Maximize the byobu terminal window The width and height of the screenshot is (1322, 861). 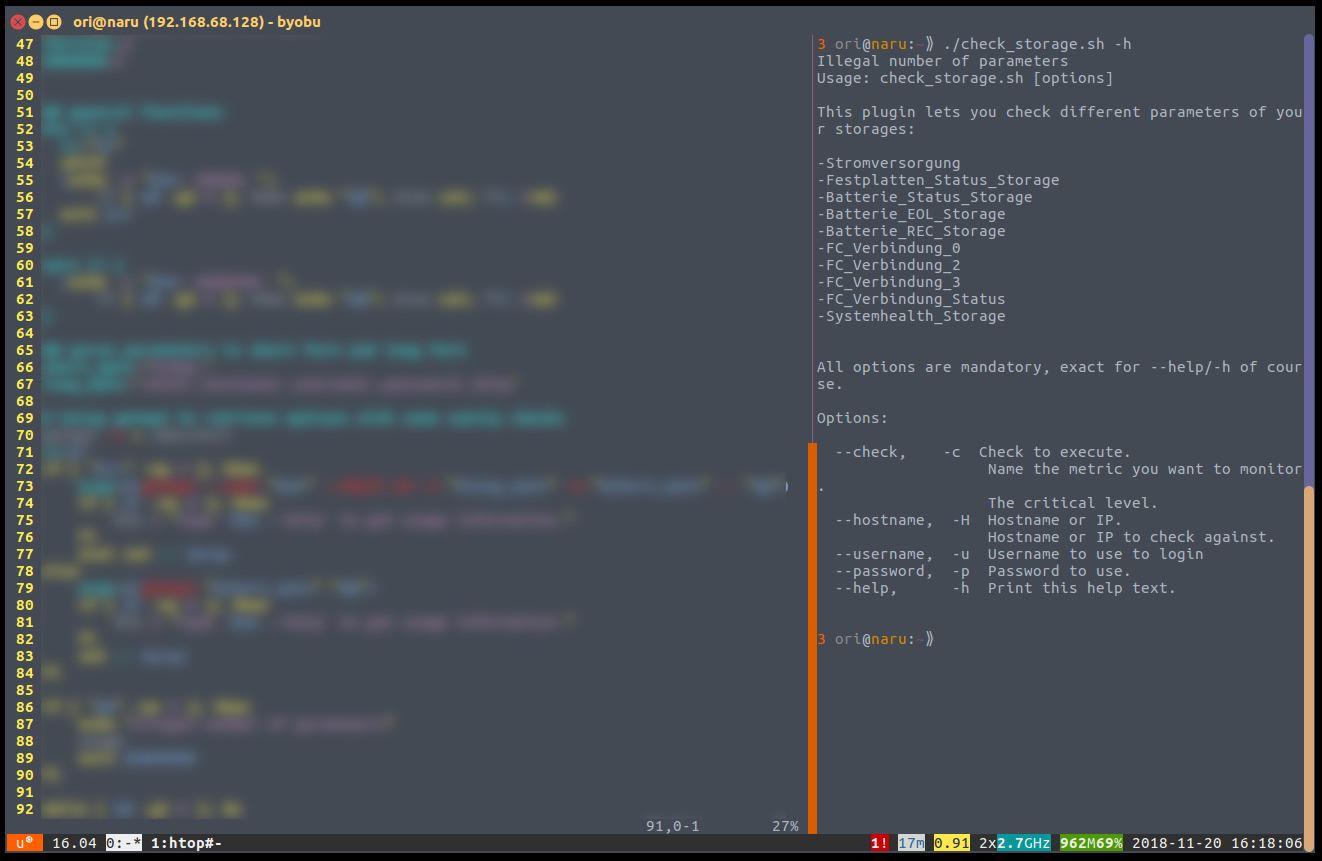[53, 21]
